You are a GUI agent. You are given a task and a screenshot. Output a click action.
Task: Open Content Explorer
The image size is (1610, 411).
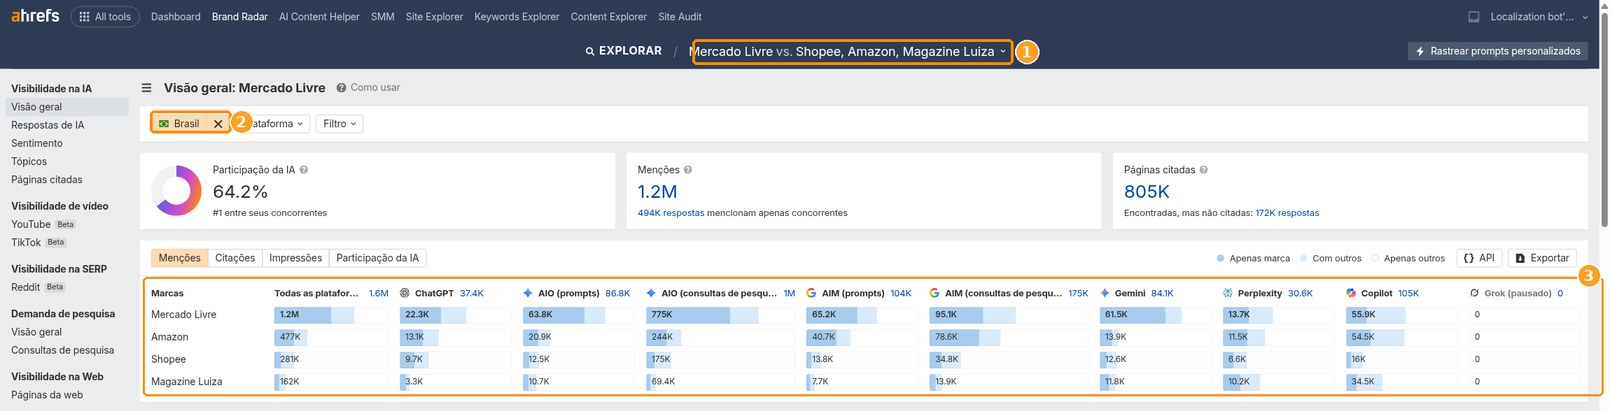(609, 17)
